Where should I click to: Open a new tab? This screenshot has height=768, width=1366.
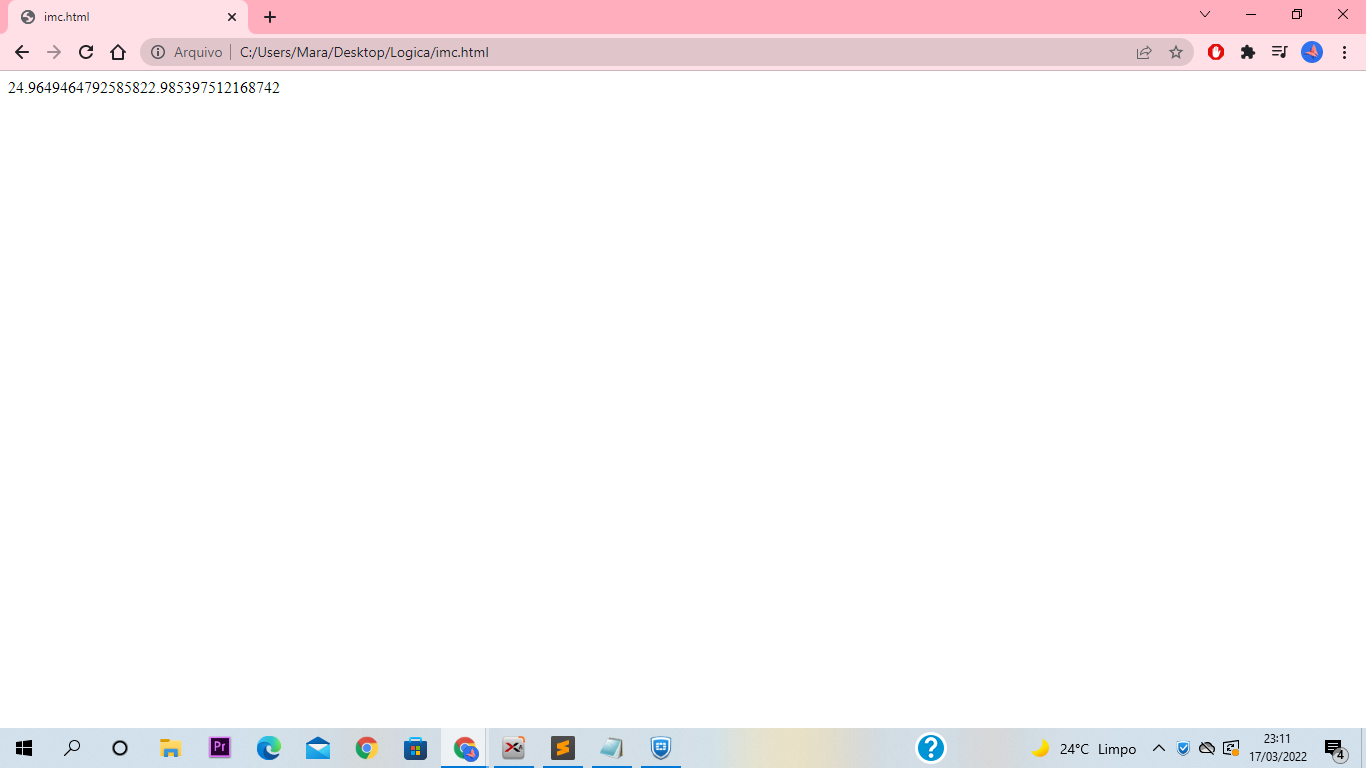[270, 17]
